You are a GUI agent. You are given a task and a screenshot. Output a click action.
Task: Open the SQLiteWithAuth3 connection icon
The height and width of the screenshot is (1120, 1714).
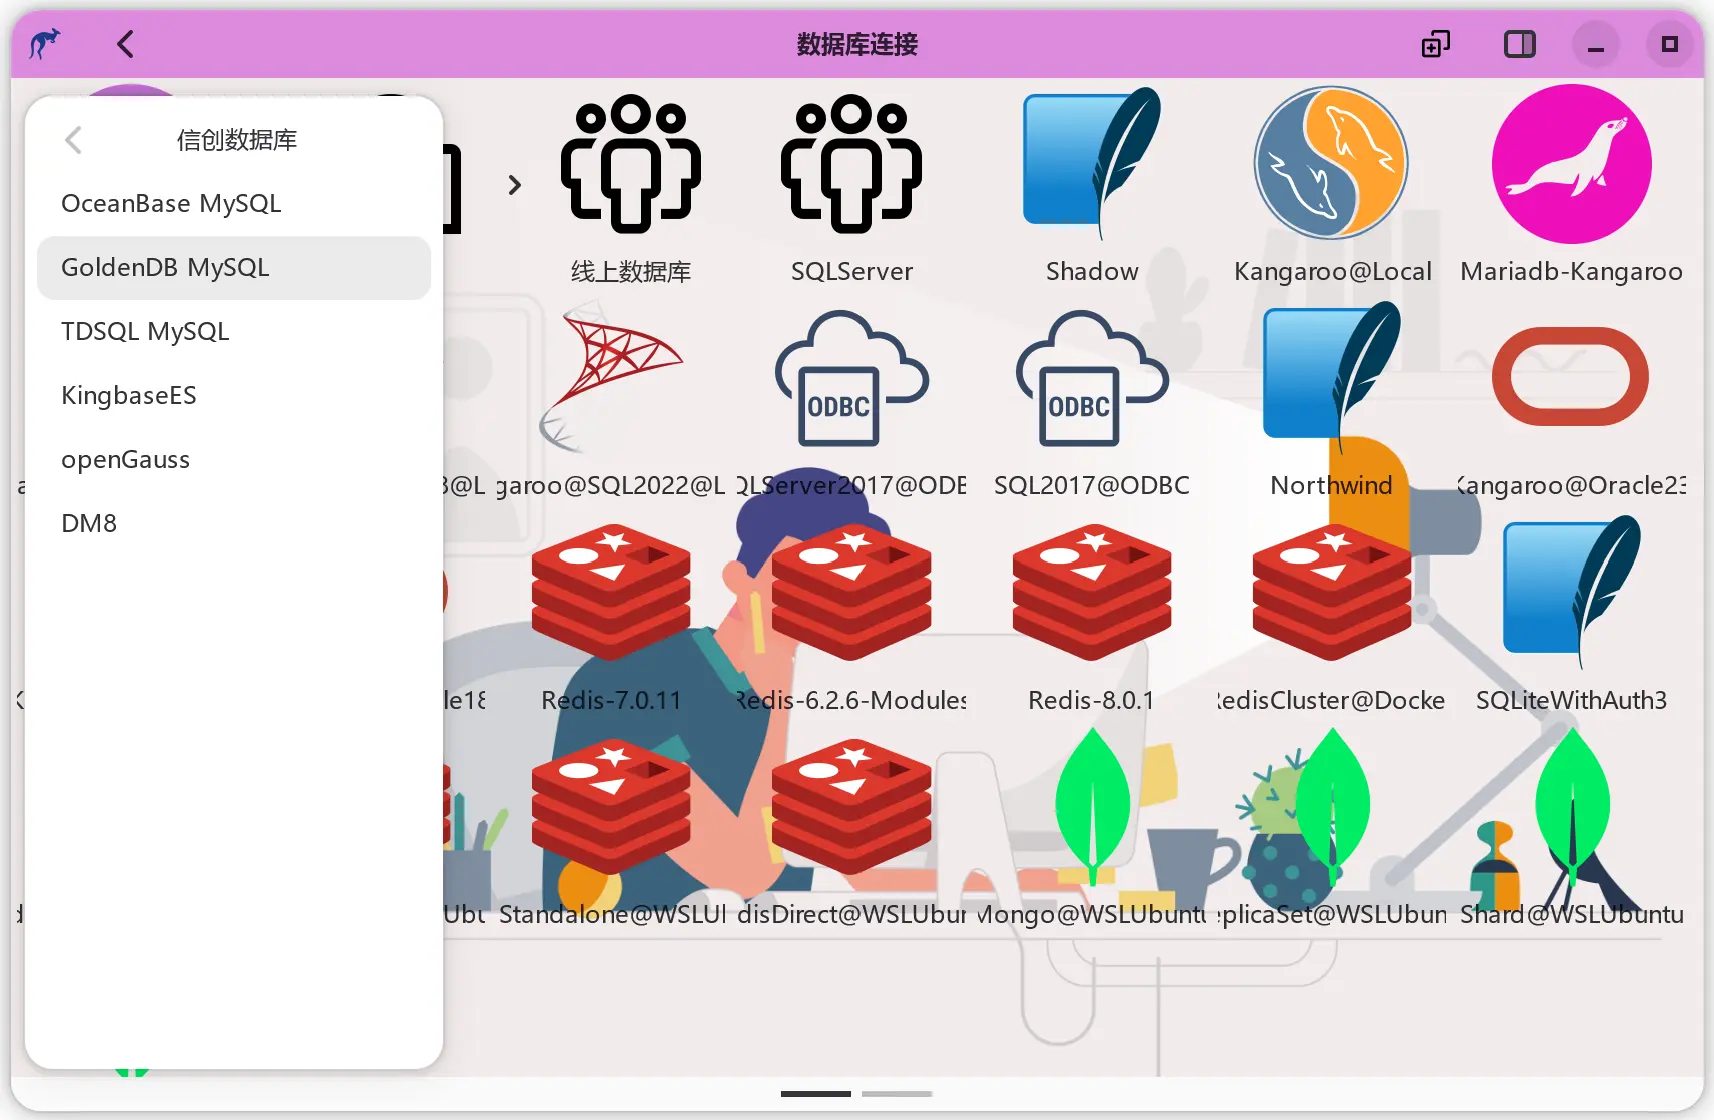click(1572, 592)
